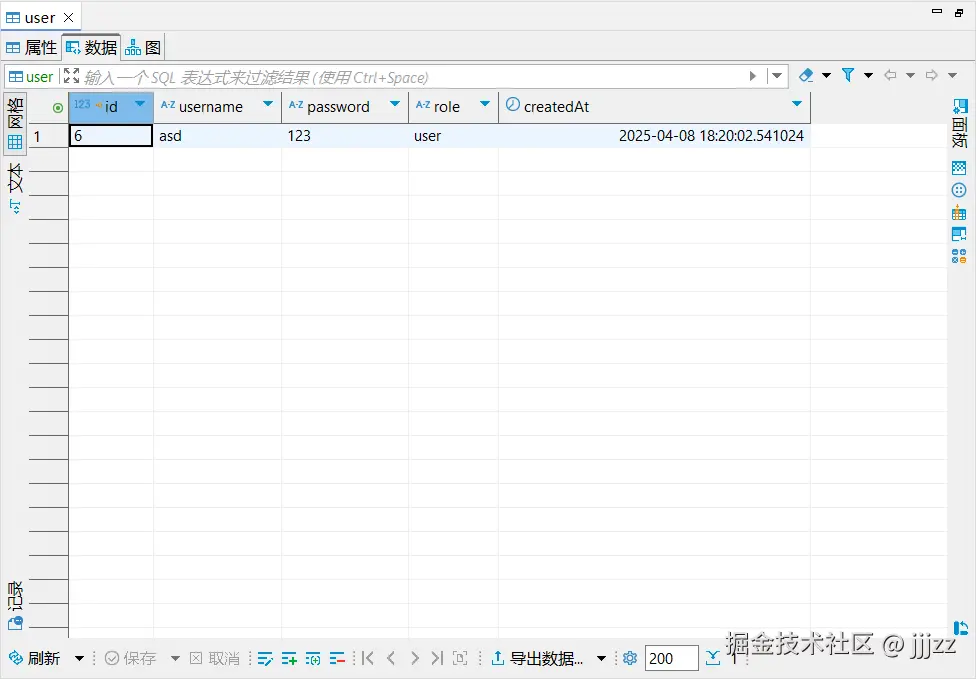This screenshot has width=976, height=679.
Task: Expand the funnel filter dropdown arrow
Action: (868, 75)
